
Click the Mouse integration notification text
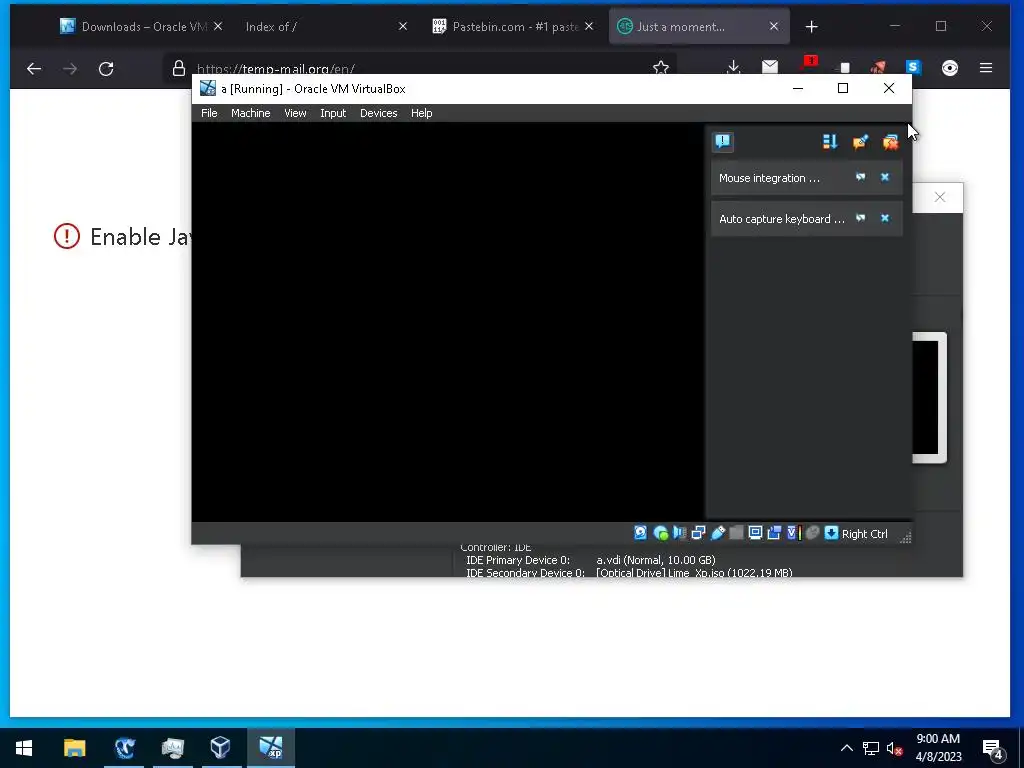coord(769,178)
